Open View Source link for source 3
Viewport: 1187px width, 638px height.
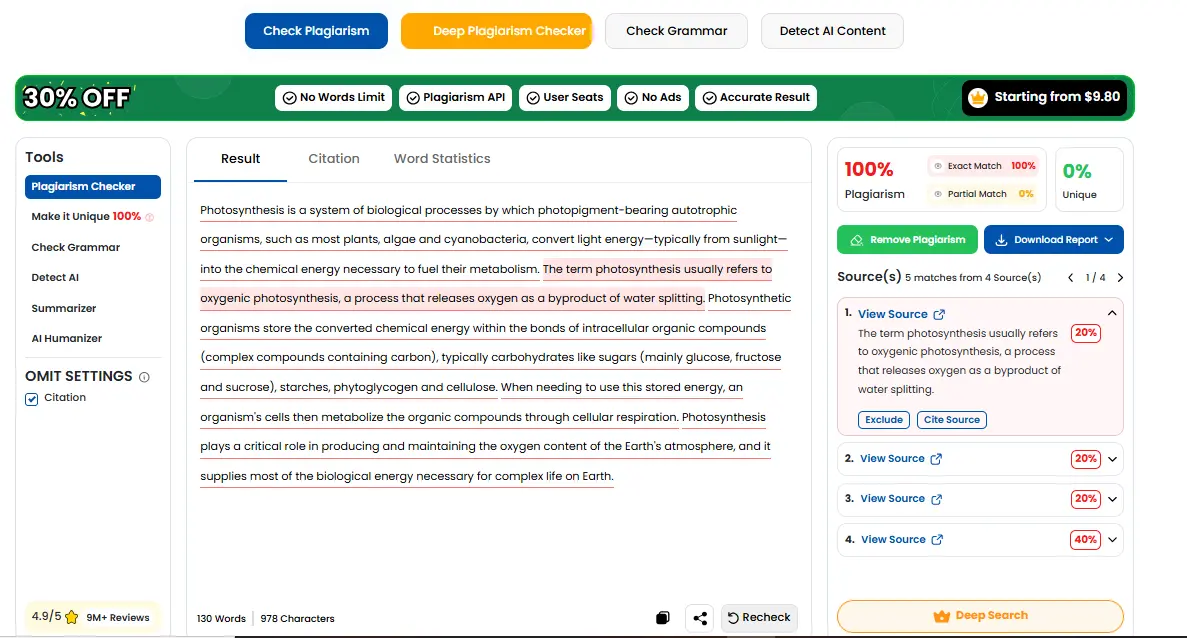click(893, 499)
